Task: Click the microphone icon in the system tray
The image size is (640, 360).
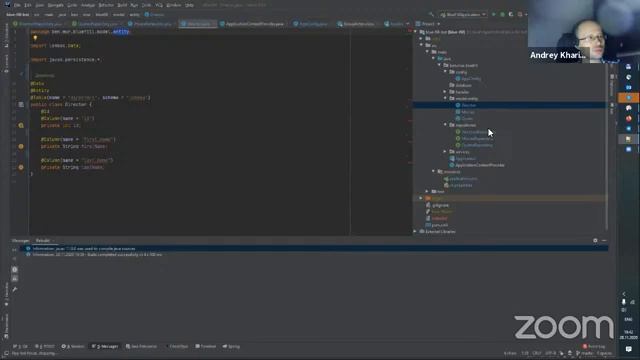Action: click(624, 302)
